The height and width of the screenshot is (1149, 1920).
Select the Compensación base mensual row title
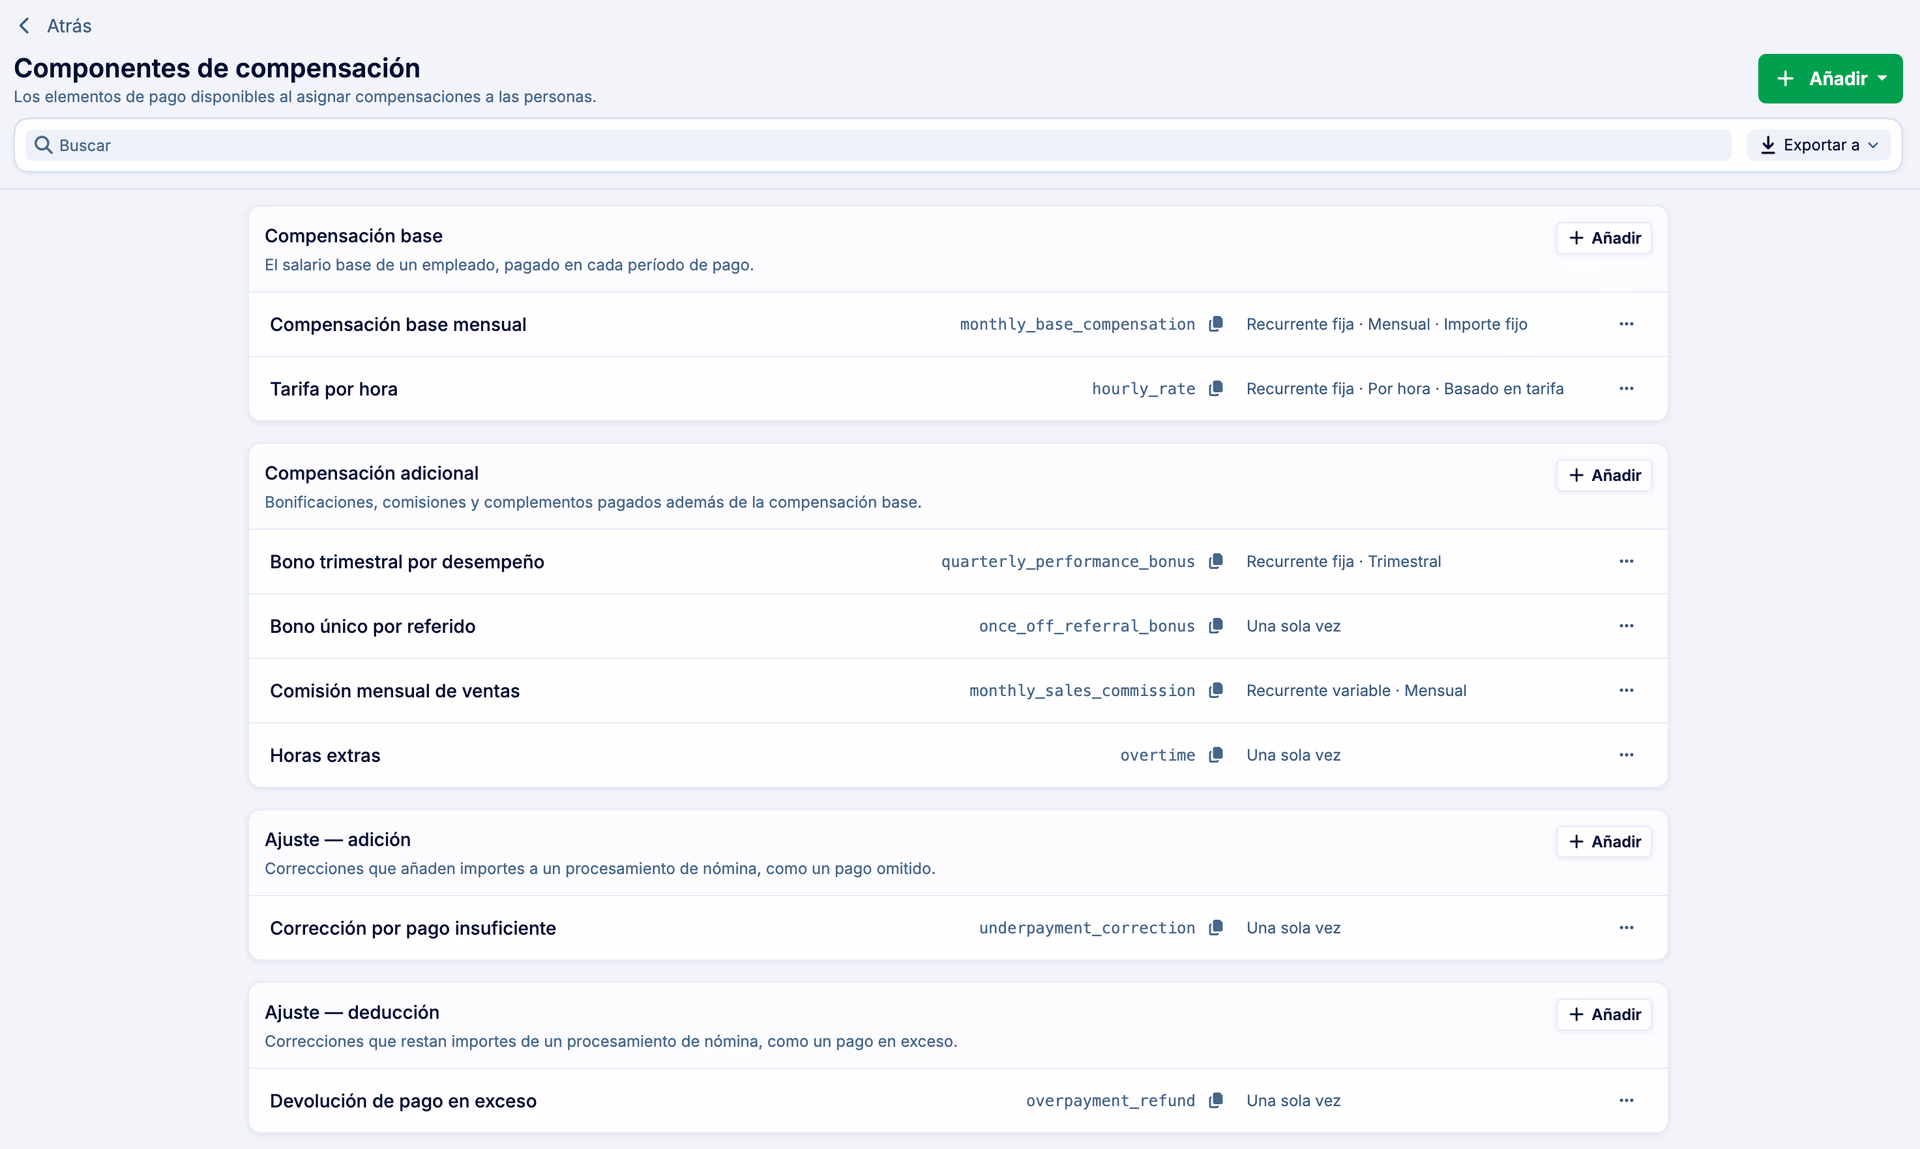pos(398,325)
